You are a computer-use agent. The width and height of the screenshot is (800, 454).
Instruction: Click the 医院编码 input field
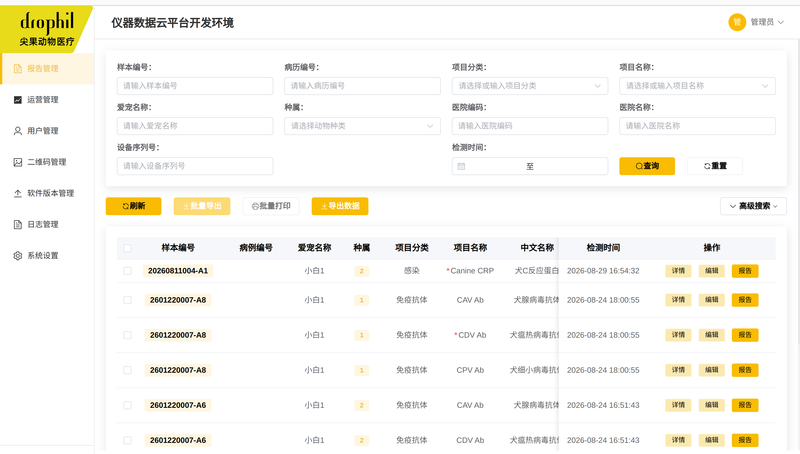click(x=530, y=125)
